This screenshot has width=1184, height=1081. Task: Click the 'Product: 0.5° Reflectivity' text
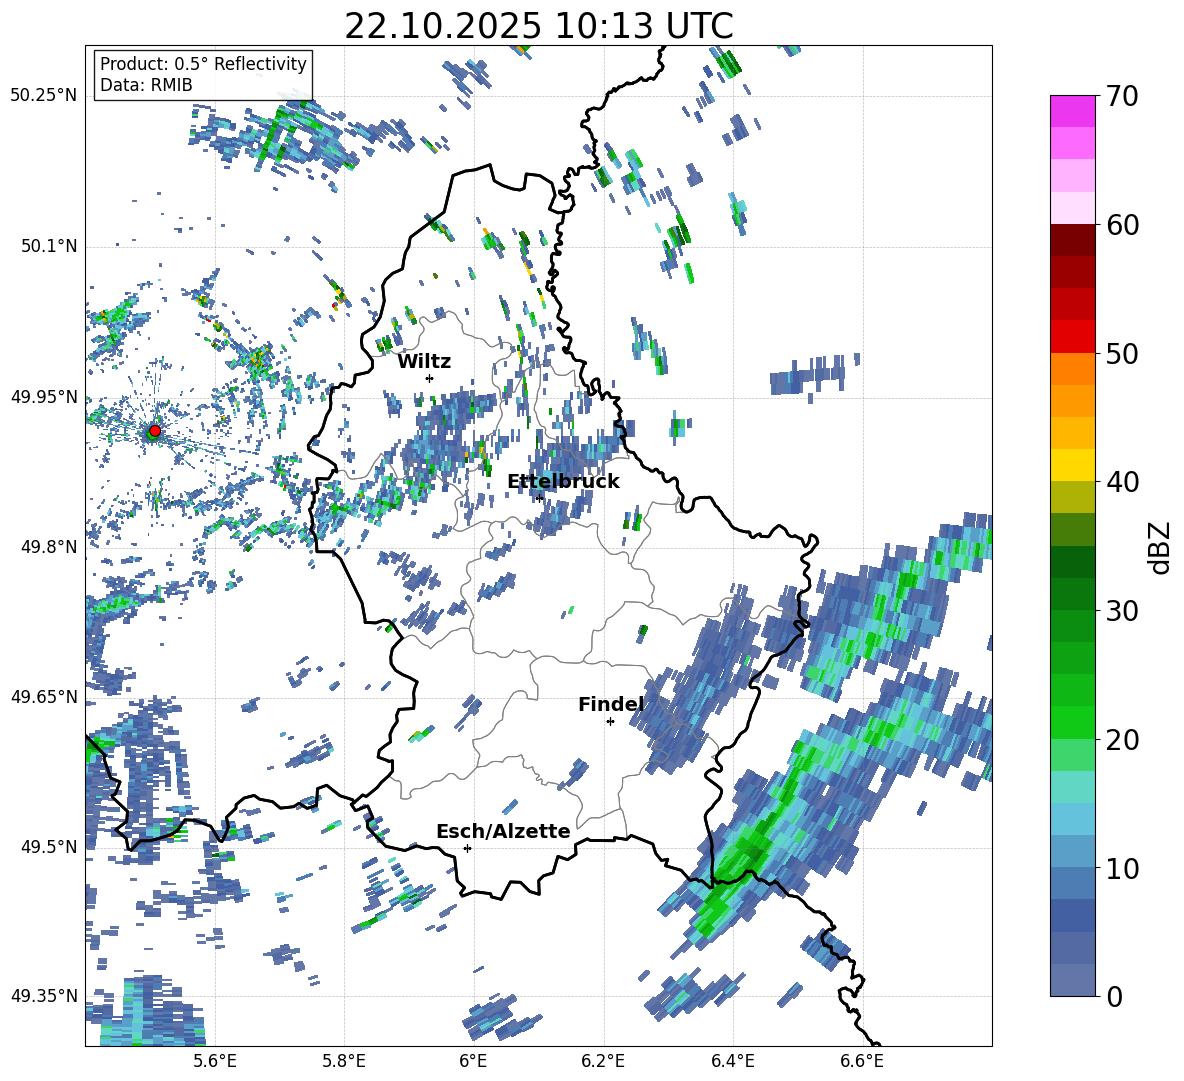pos(203,63)
